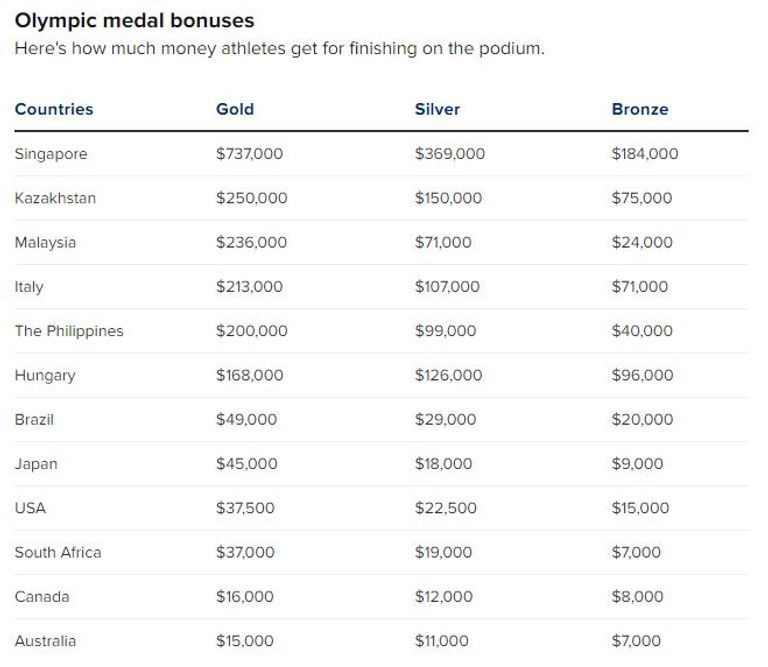Click the Countries column header
Viewport: 768px width, 667px height.
click(54, 109)
